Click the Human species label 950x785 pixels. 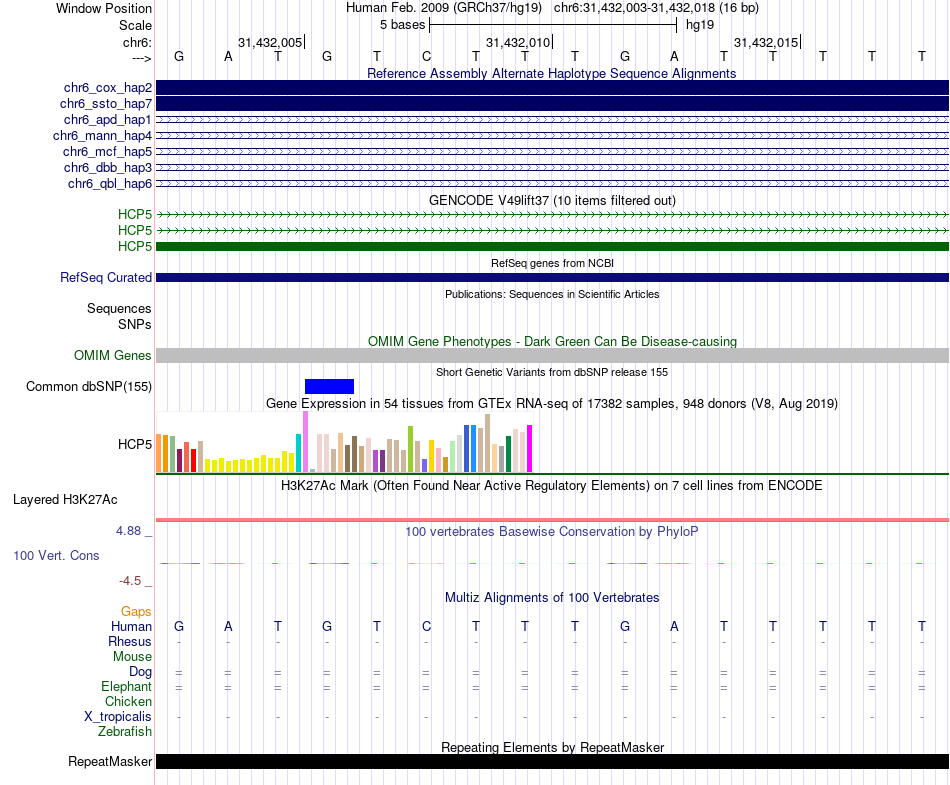tap(131, 626)
